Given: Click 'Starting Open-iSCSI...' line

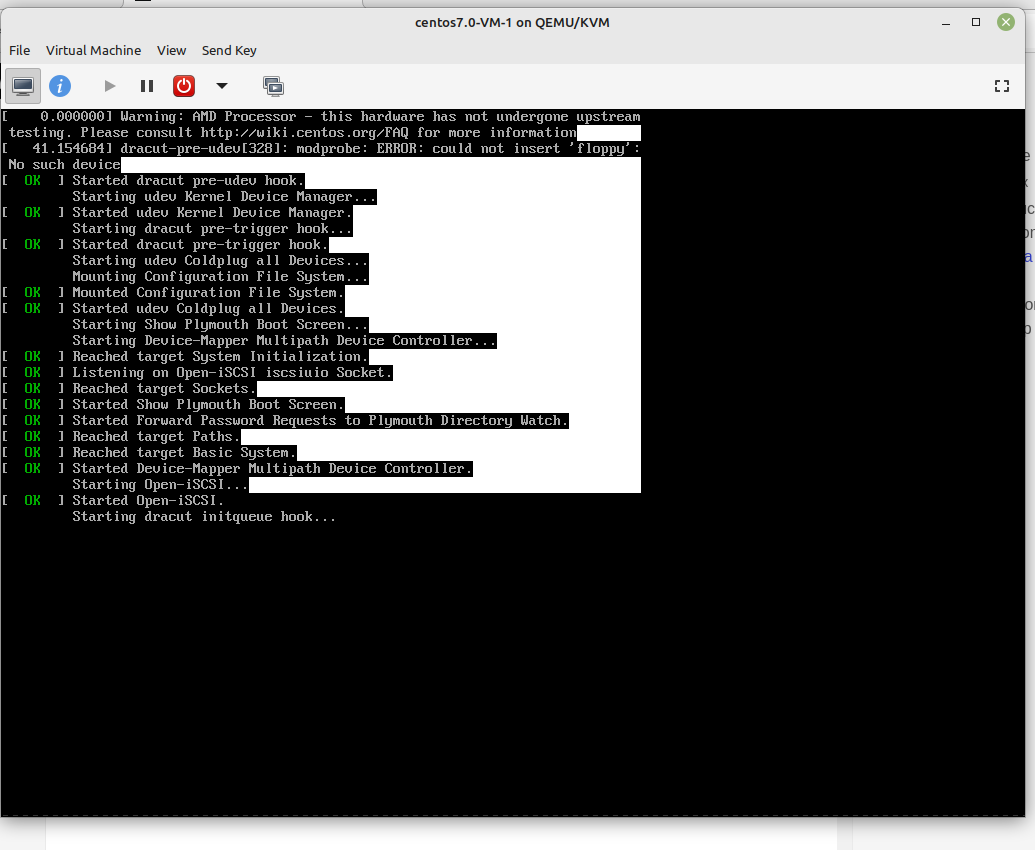Looking at the screenshot, I should [x=160, y=484].
